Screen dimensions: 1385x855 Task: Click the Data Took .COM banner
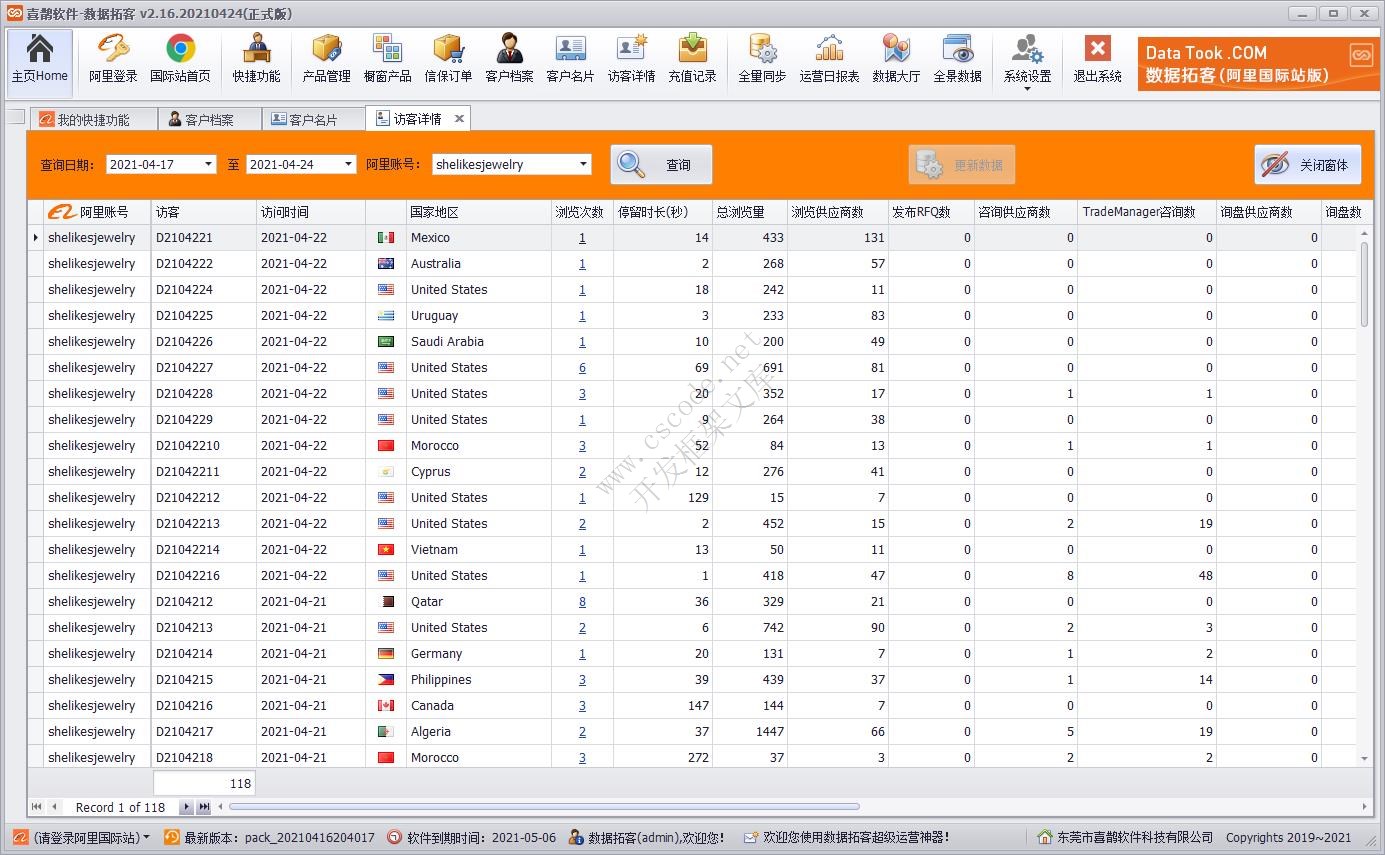click(x=1258, y=64)
